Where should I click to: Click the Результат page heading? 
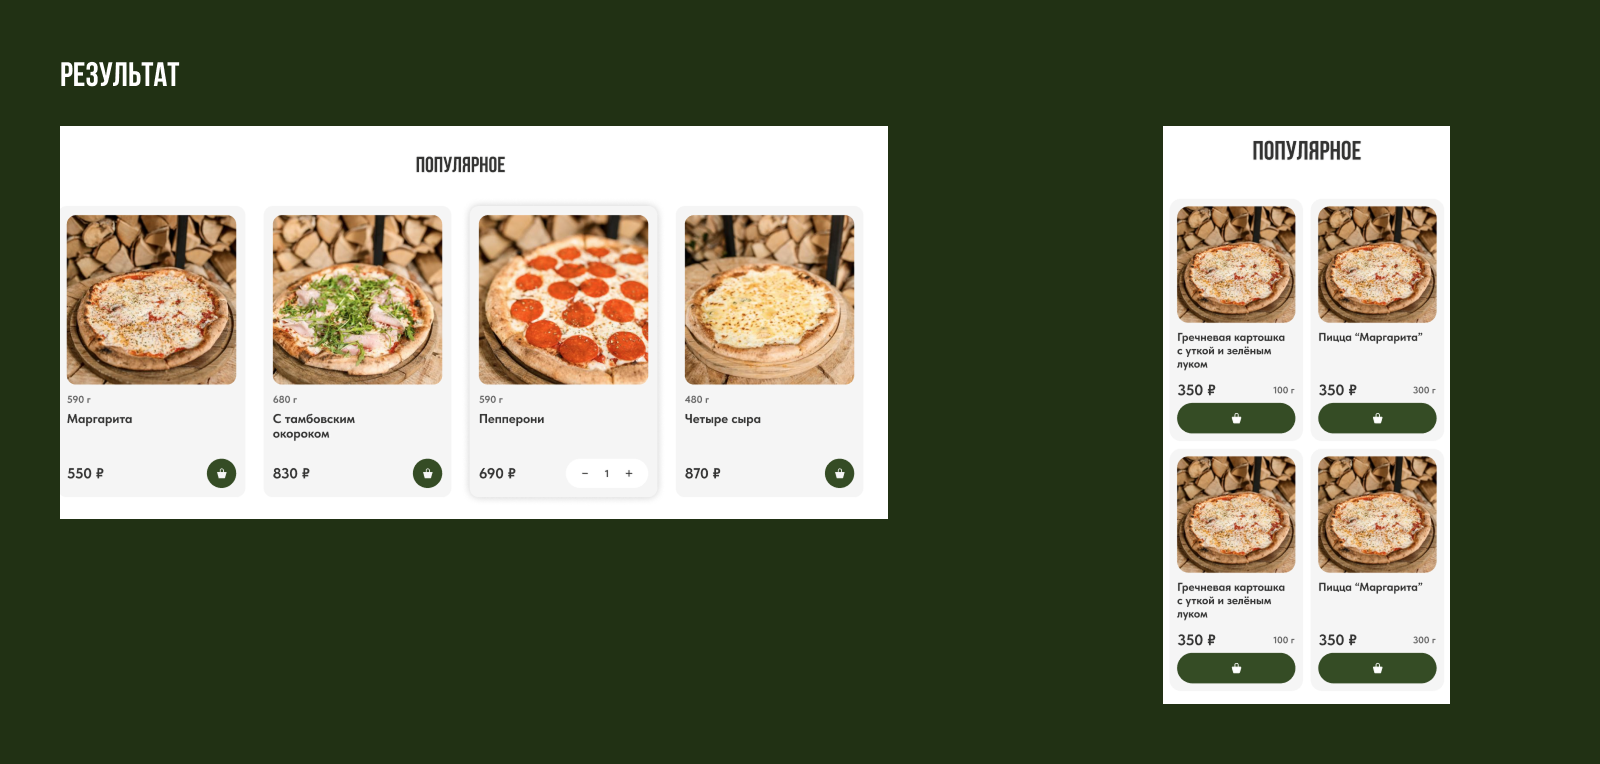tap(119, 75)
